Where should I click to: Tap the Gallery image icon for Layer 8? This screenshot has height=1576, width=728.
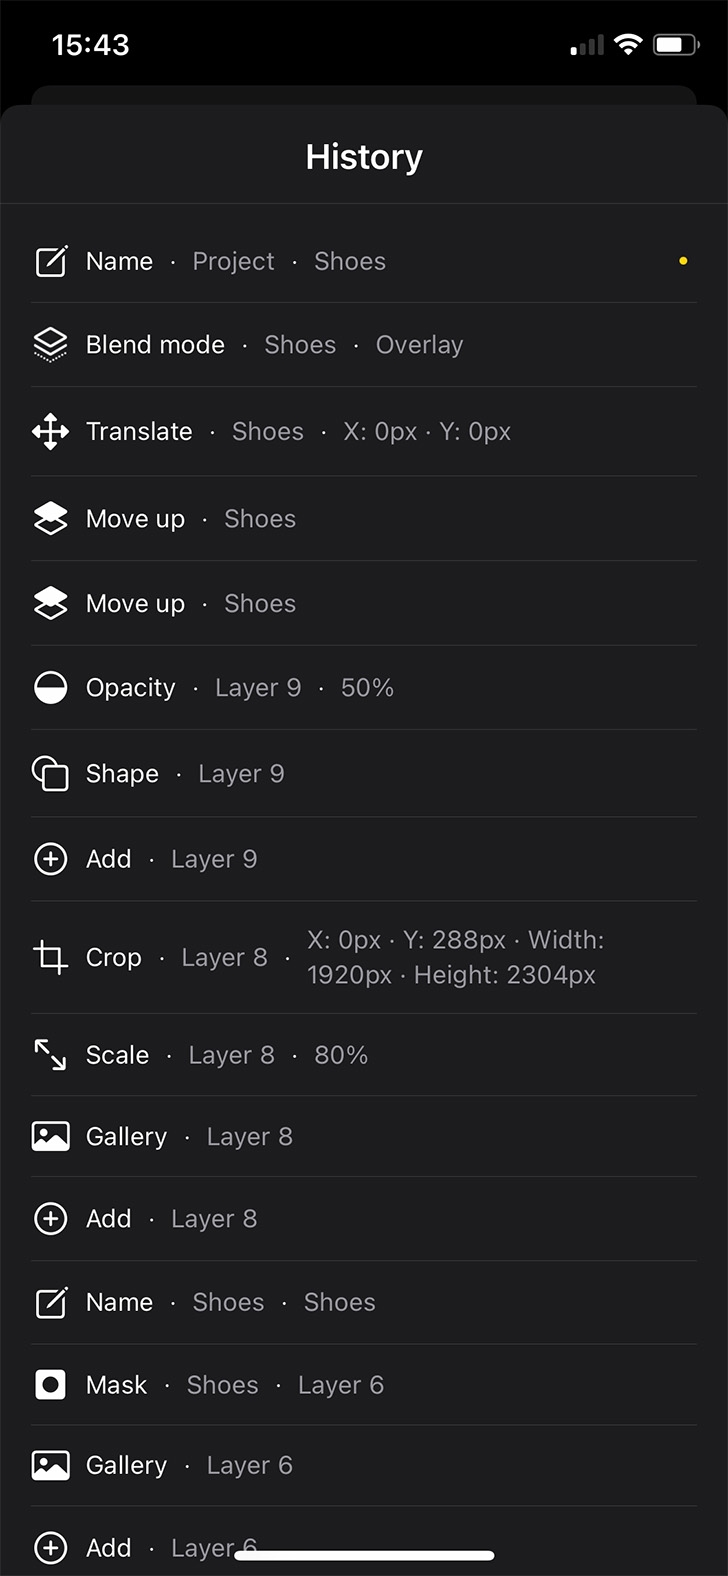pyautogui.click(x=50, y=1137)
